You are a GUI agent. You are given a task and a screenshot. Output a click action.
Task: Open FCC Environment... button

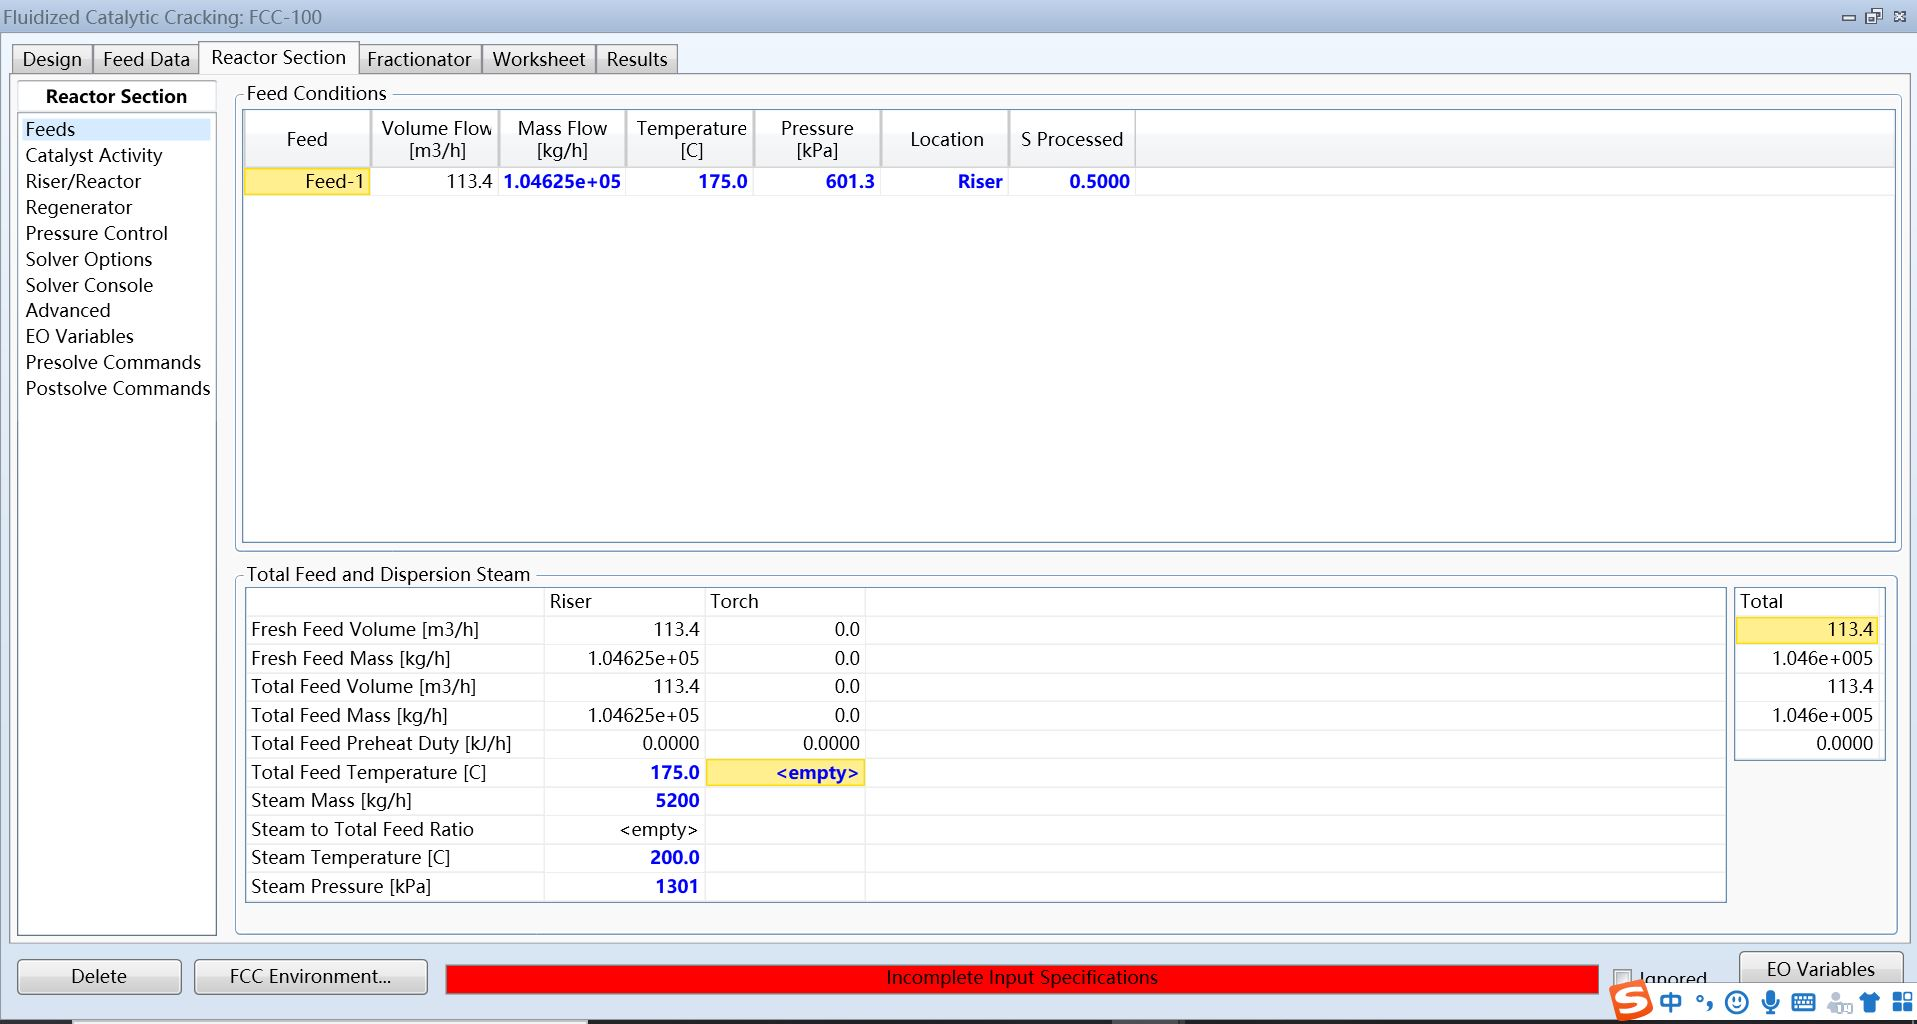coord(310,976)
